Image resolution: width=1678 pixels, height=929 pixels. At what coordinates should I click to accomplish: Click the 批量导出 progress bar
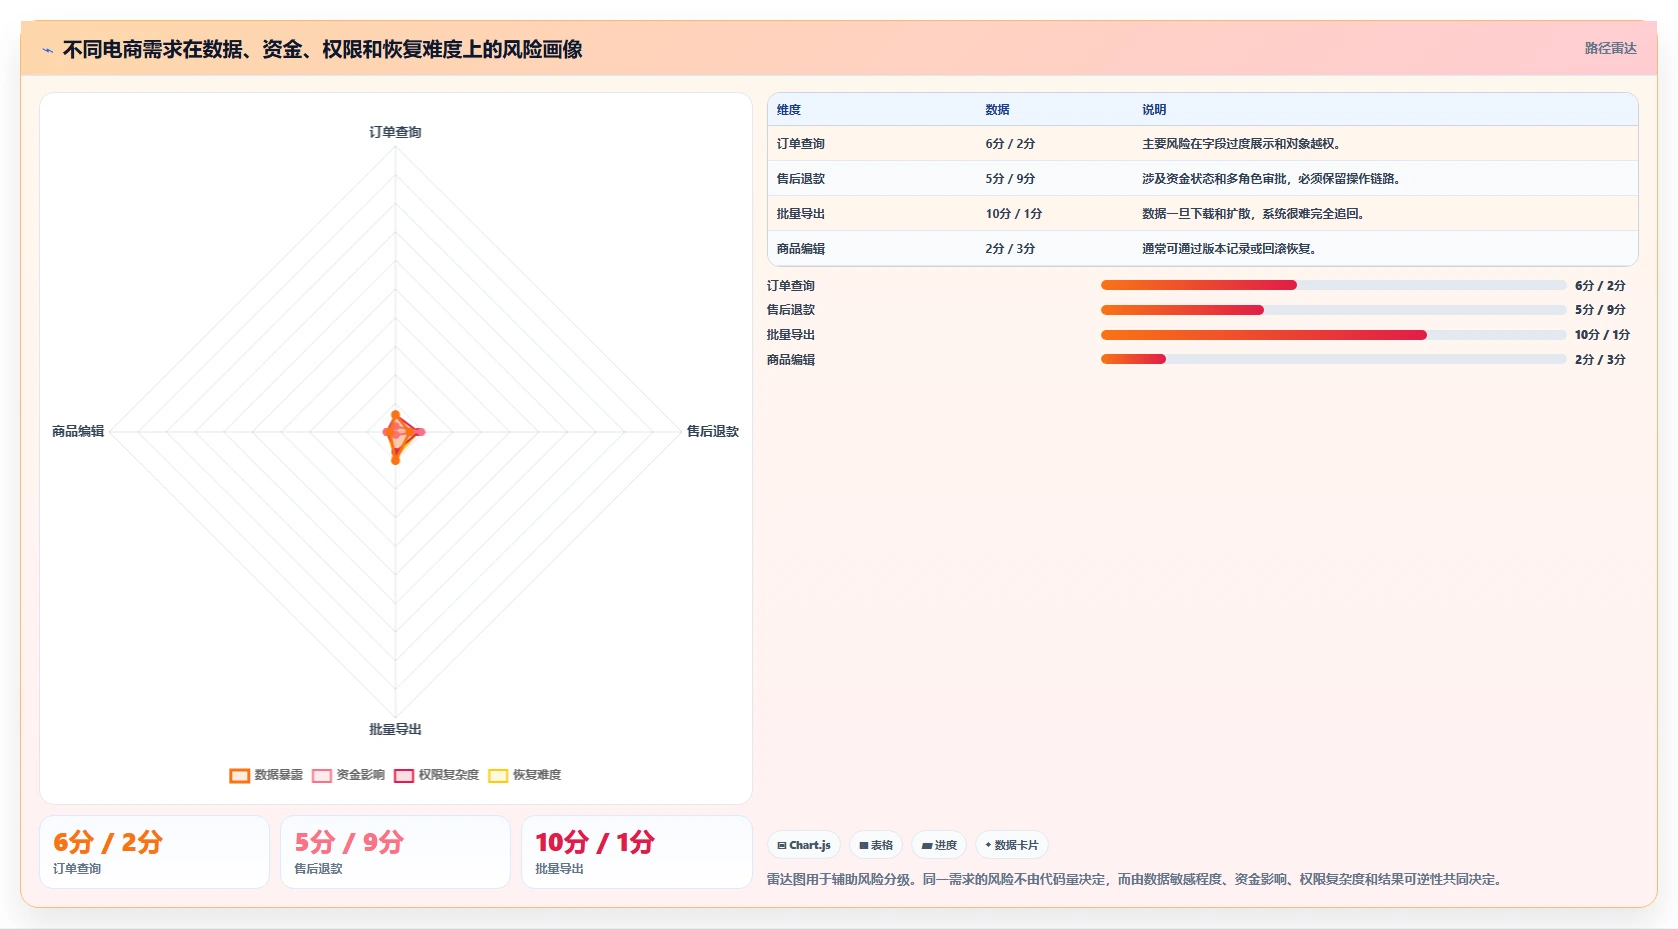click(x=1333, y=335)
